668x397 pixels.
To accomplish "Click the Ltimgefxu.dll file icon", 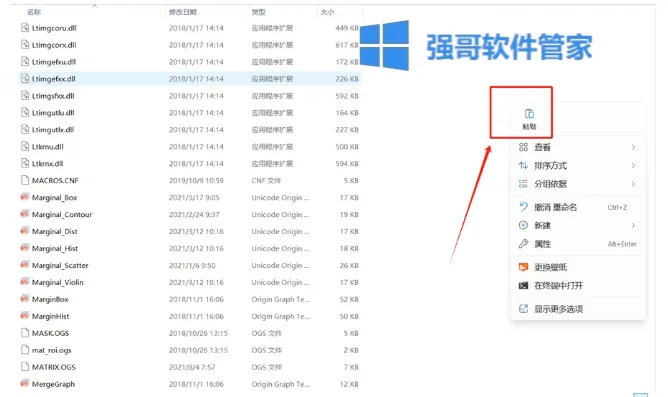I will 25,62.
